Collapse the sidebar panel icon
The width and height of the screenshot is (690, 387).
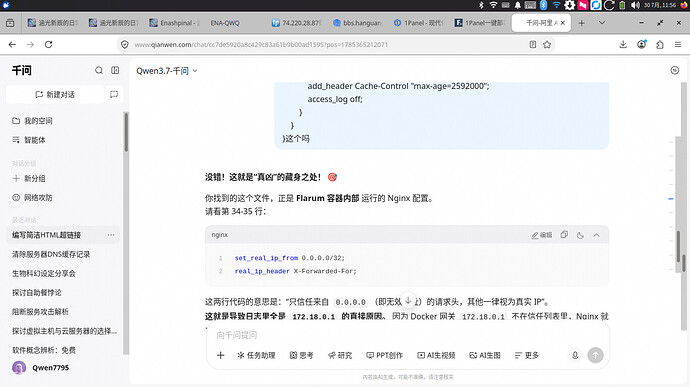[x=115, y=70]
